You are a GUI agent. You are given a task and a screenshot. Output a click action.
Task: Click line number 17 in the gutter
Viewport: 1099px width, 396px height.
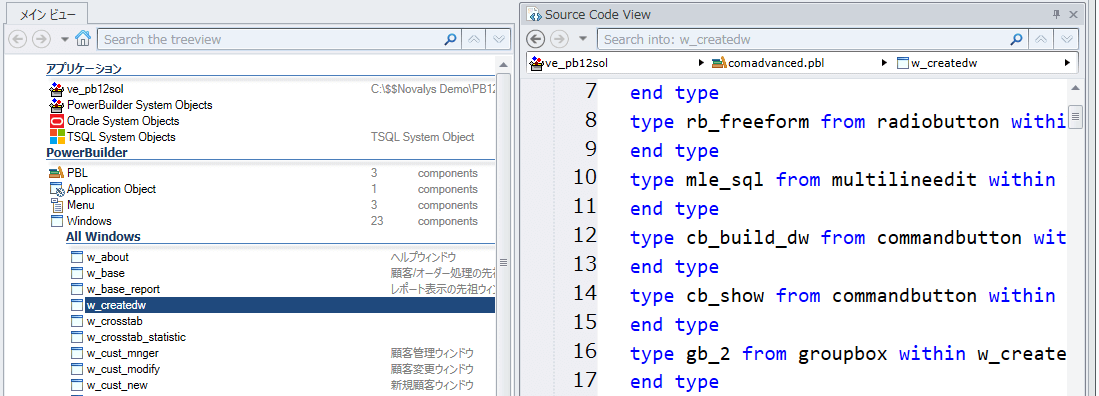point(584,381)
